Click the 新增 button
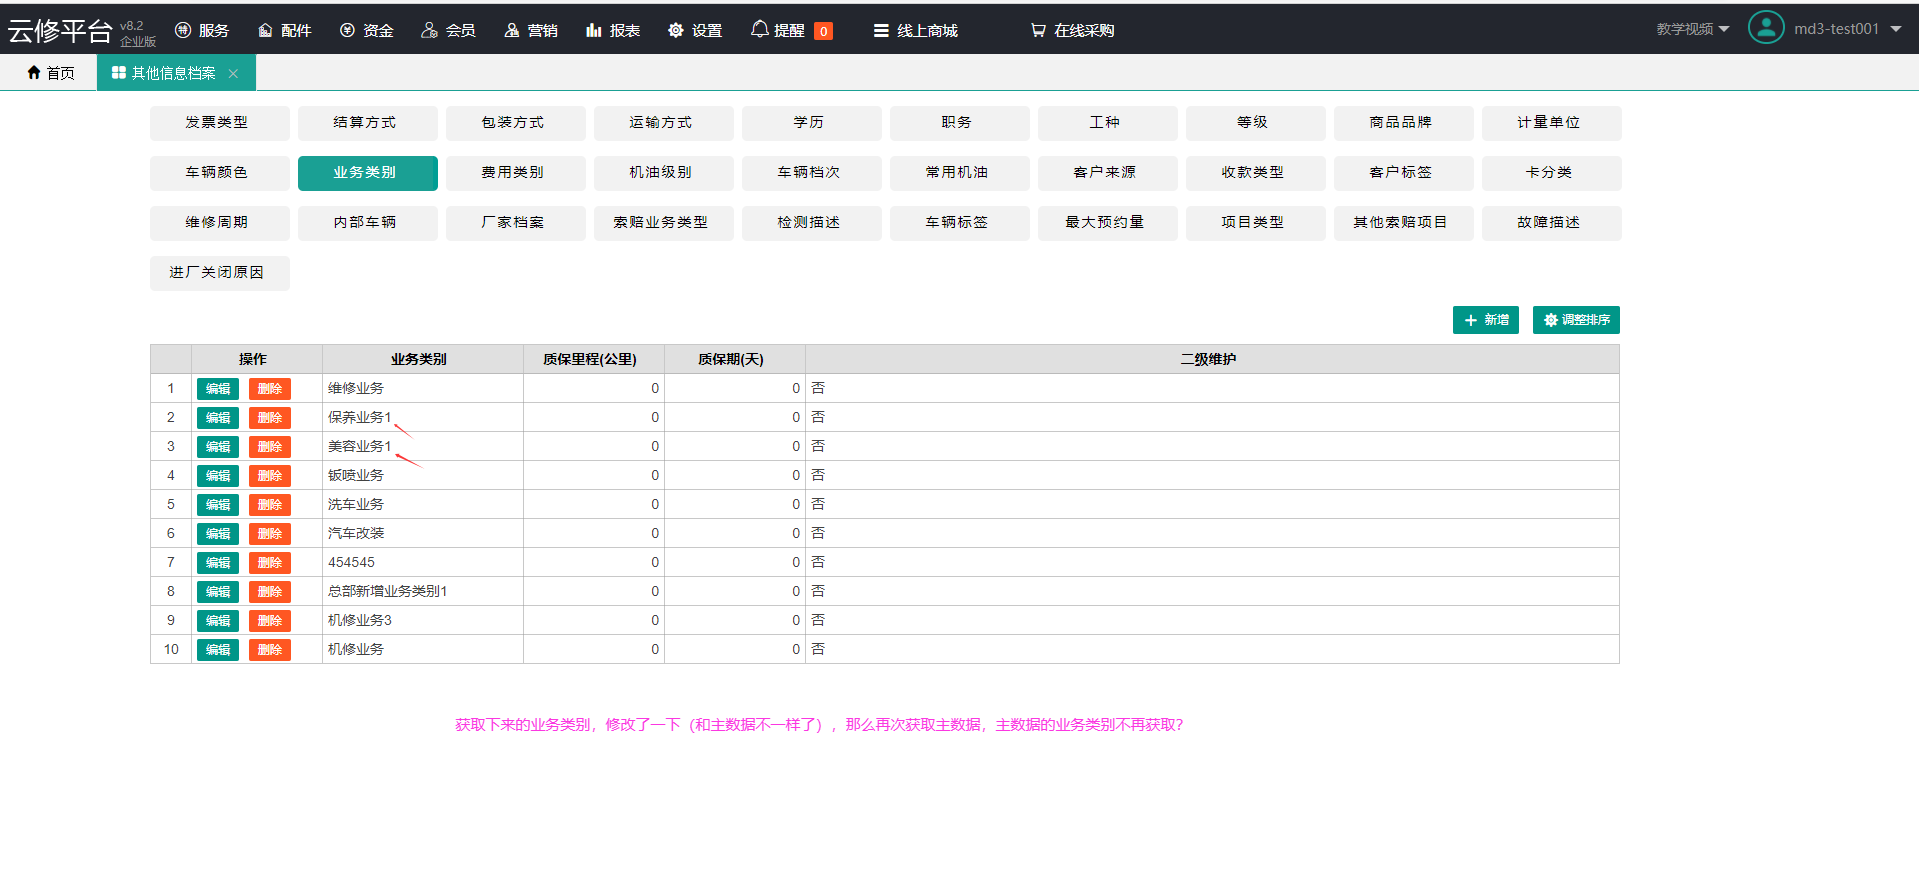Viewport: 1919px width, 892px height. 1485,320
